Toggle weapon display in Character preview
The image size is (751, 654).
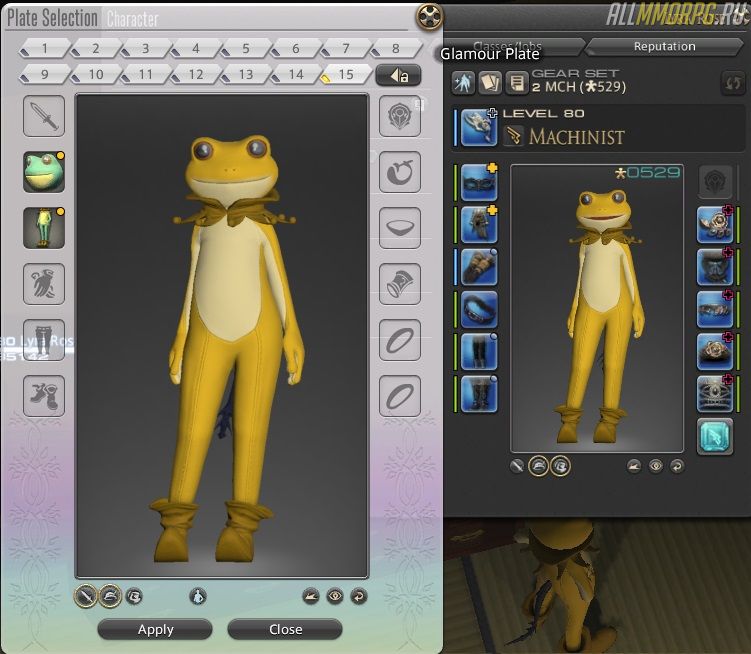point(517,466)
